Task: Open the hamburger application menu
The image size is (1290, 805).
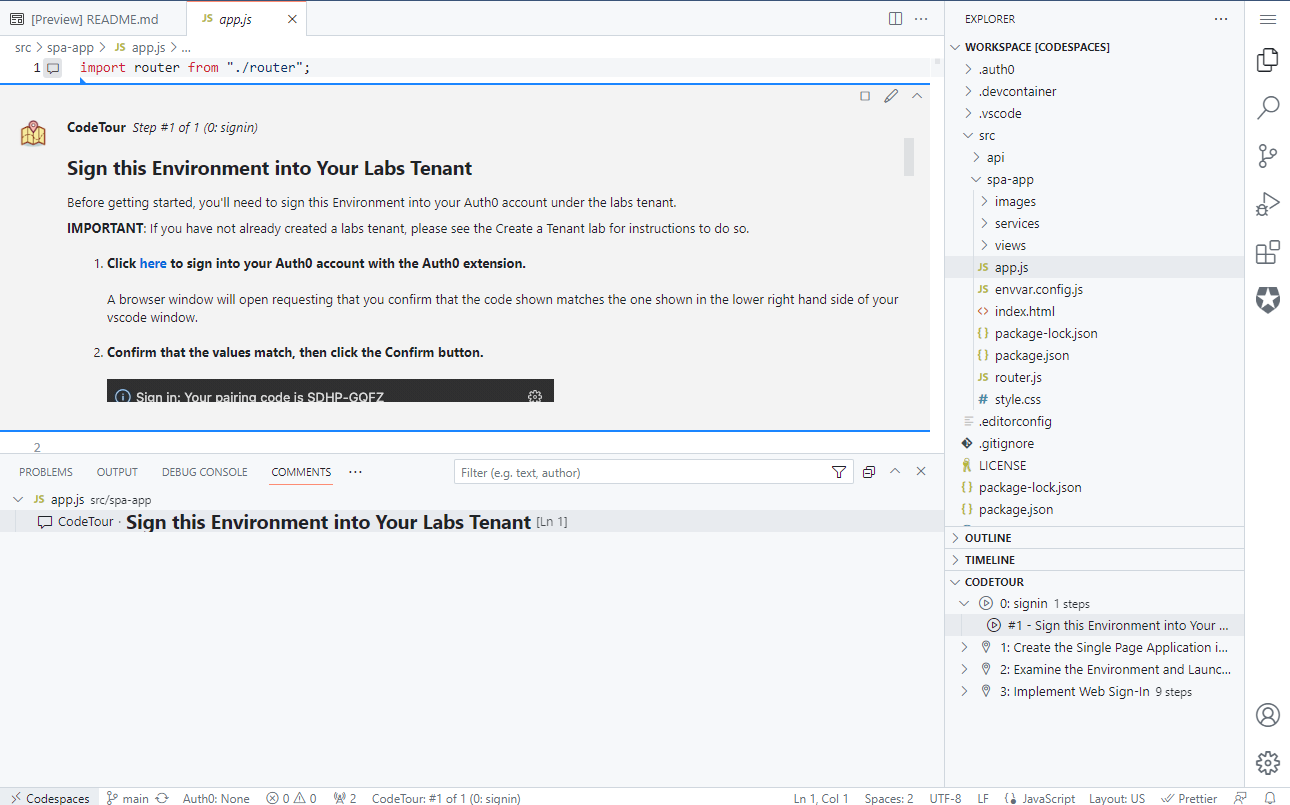Action: coord(1267,18)
